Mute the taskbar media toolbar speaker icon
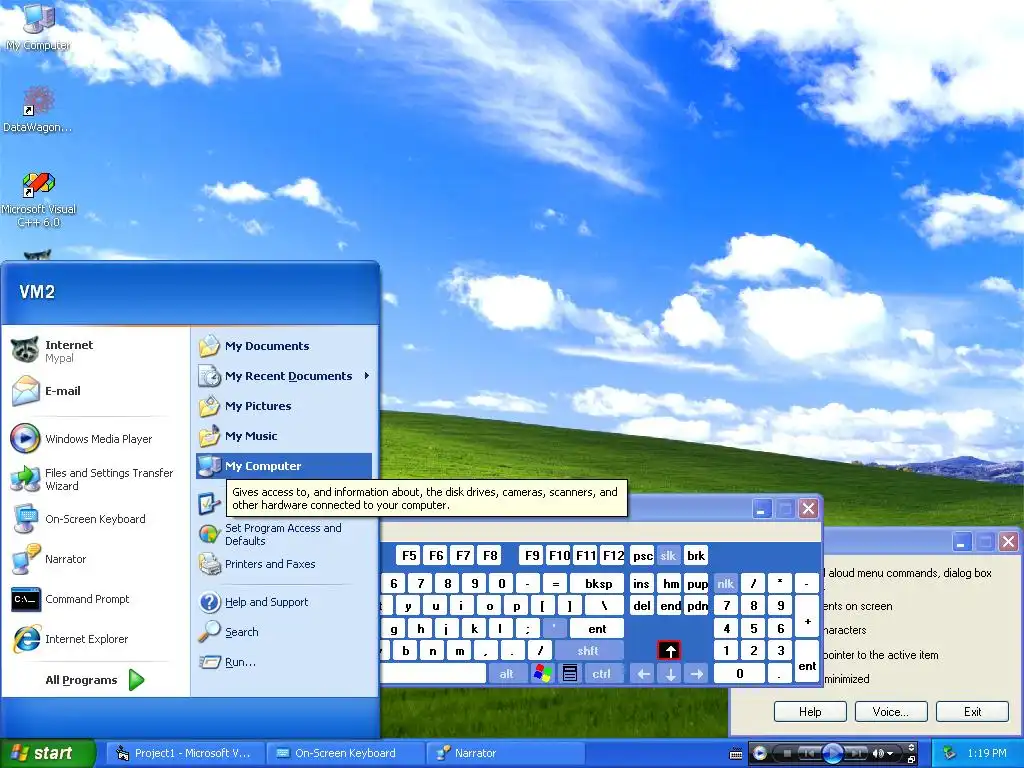Image resolution: width=1024 pixels, height=768 pixels. [878, 753]
